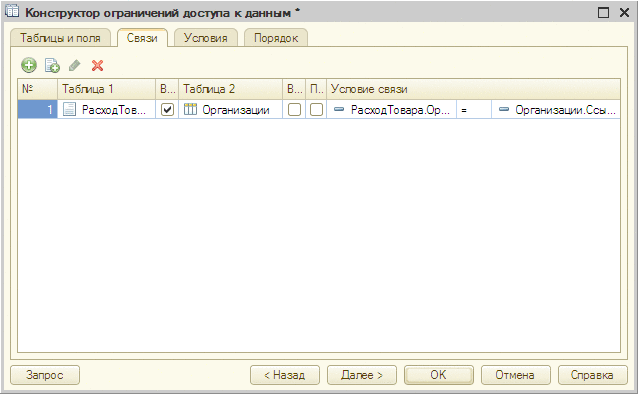The image size is (638, 394).
Task: Select the Организации table cell
Action: pyautogui.click(x=231, y=109)
